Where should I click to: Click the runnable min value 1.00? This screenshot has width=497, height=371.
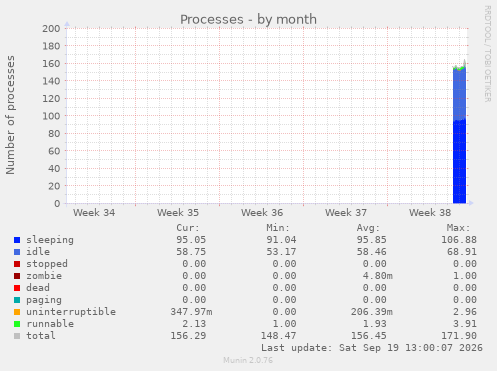tap(284, 324)
